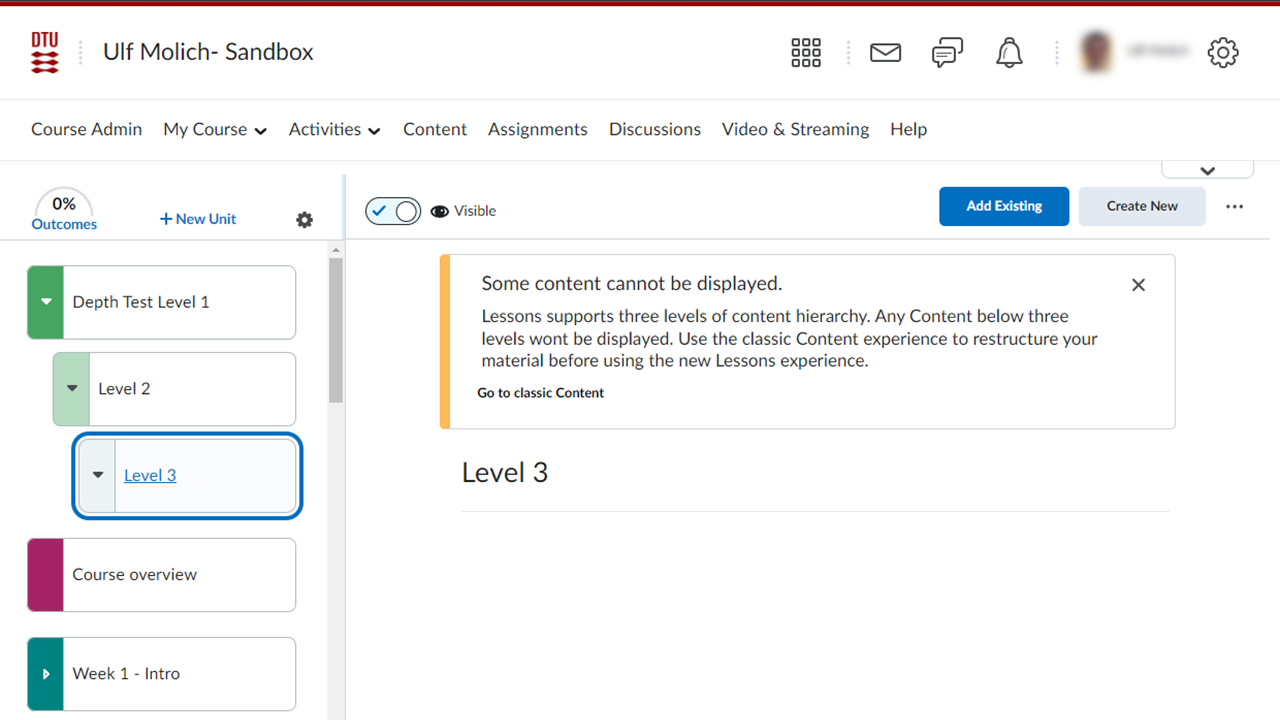Open the My Course dropdown menu
The image size is (1280, 720).
pos(215,130)
